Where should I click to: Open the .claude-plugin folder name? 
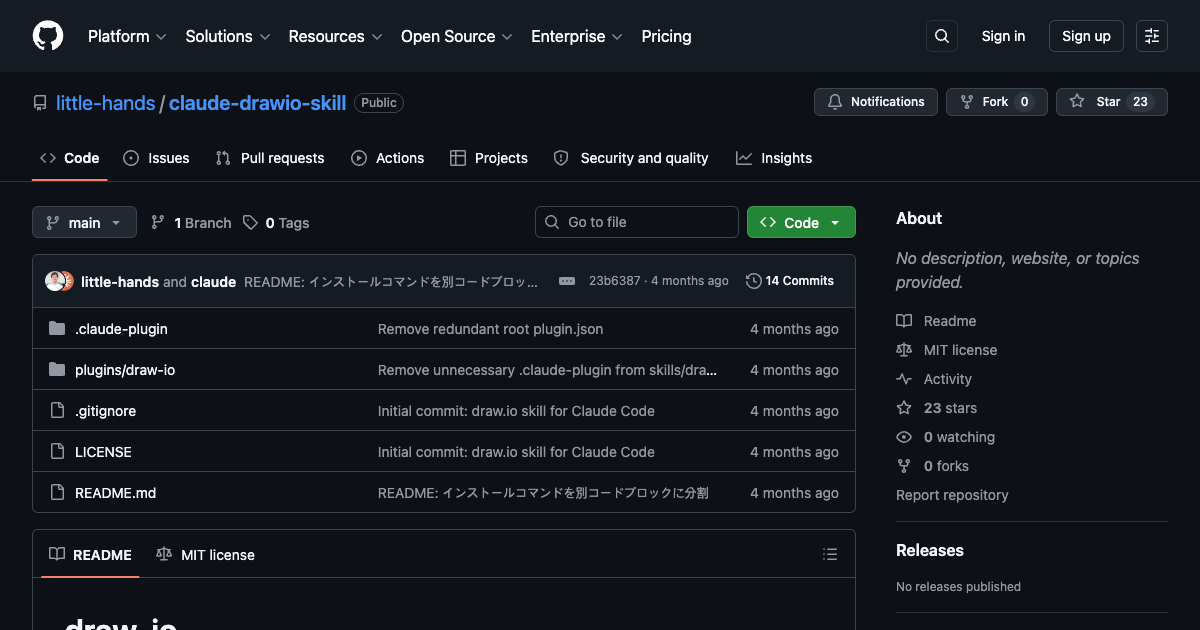pos(121,329)
